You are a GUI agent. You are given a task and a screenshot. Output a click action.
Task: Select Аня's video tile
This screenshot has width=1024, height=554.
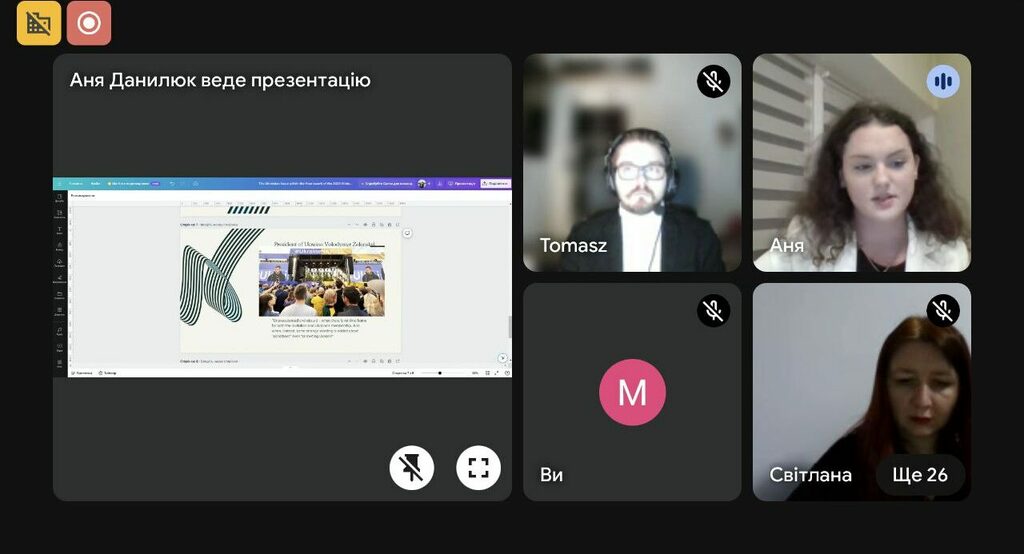(x=861, y=163)
